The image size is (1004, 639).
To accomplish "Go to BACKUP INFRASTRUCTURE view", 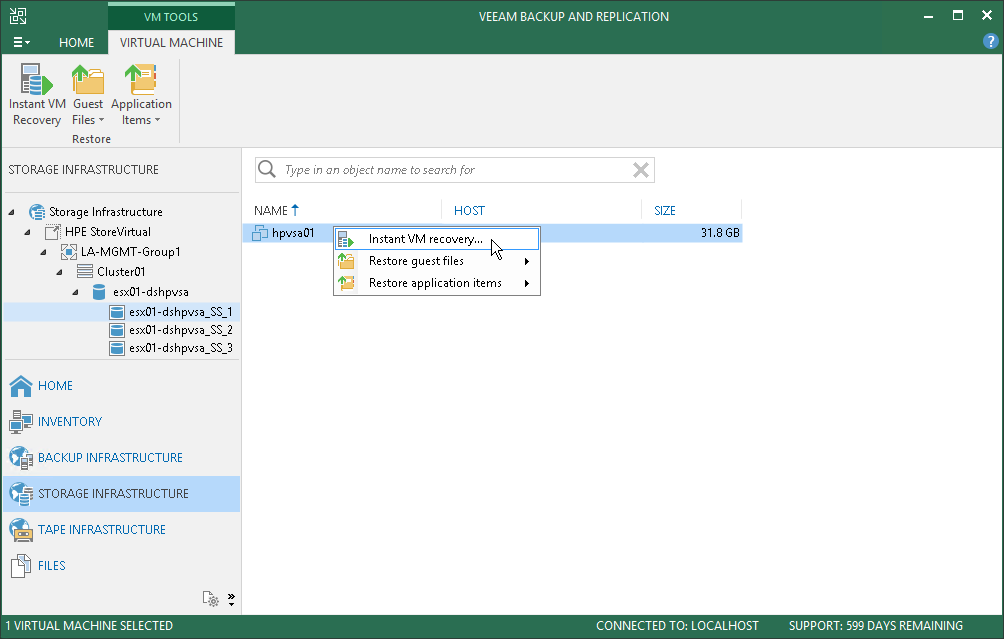I will coord(121,457).
